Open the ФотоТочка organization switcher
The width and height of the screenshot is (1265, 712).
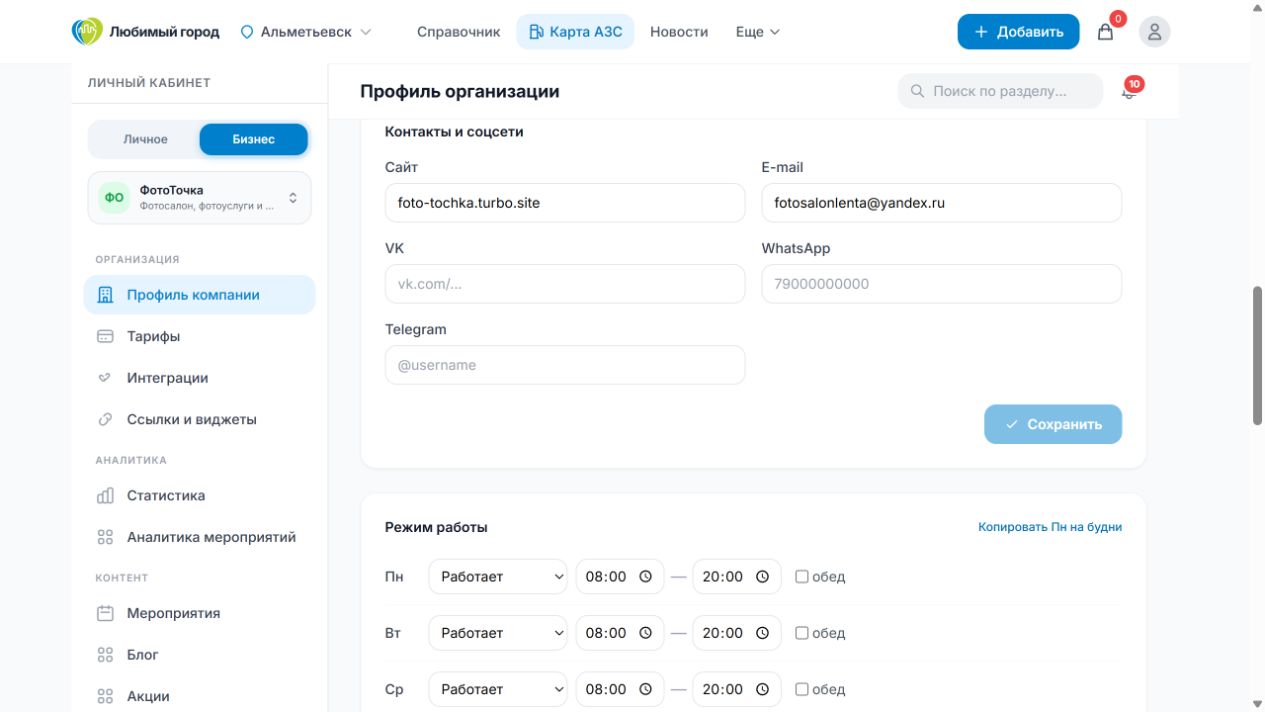pyautogui.click(x=200, y=198)
